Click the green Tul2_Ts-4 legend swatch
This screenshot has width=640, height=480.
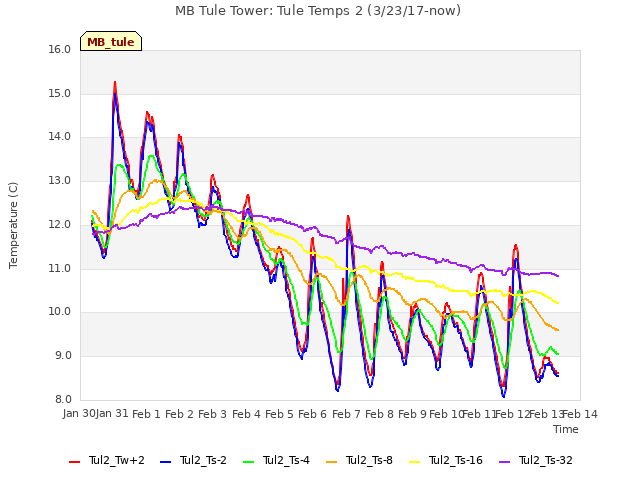[248, 462]
